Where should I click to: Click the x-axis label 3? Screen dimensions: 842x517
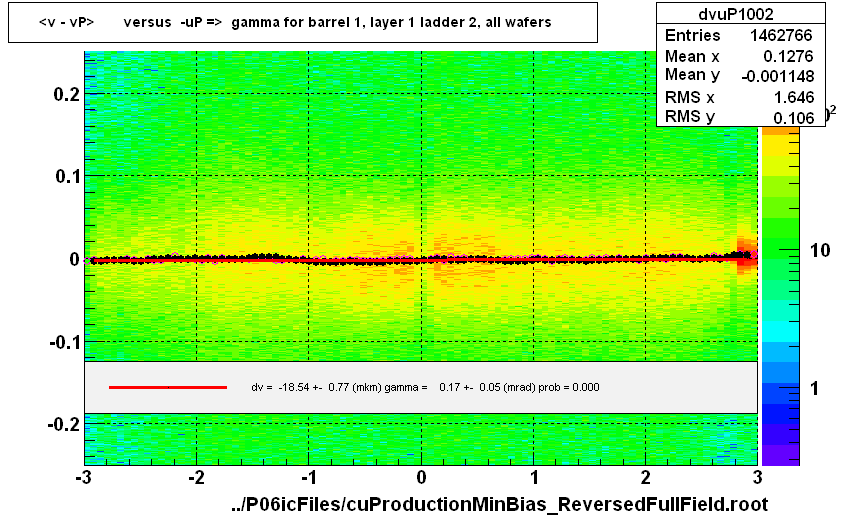758,477
